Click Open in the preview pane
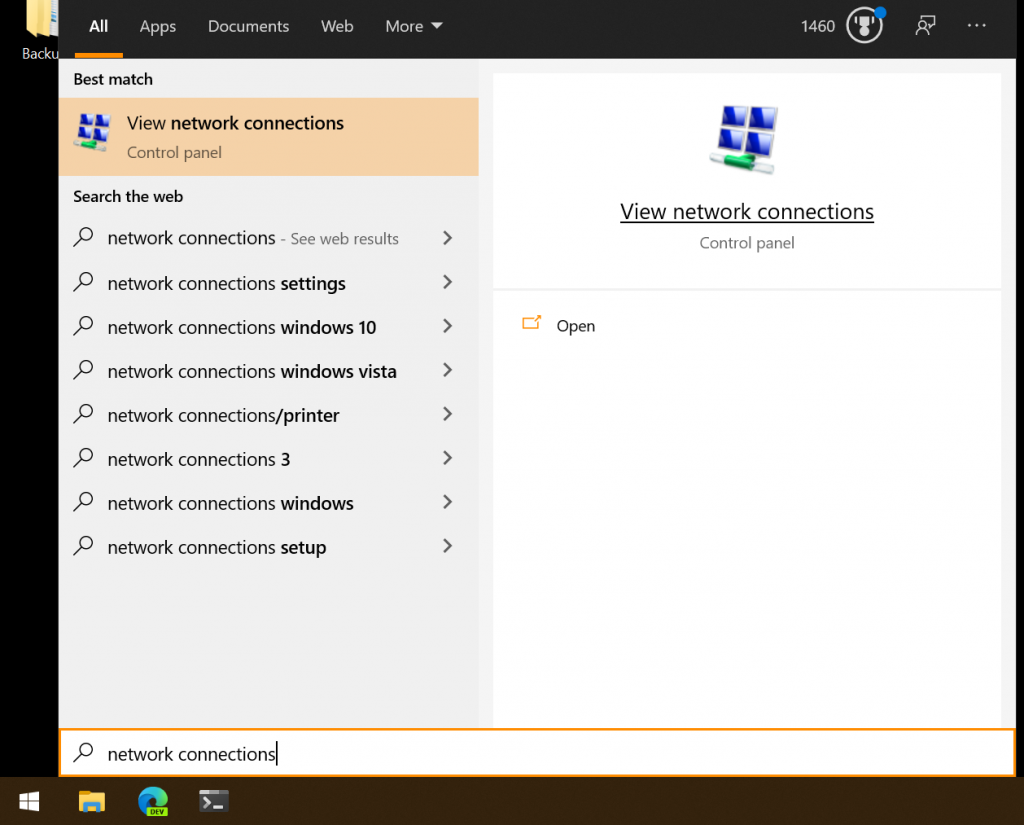Screen dimensions: 1024x825 pyautogui.click(x=575, y=325)
